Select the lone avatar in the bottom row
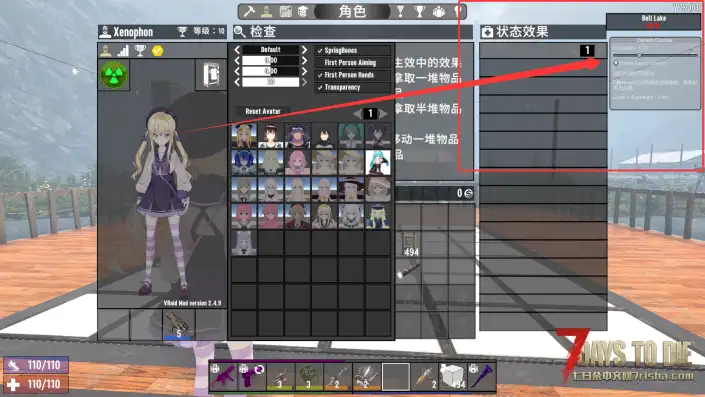Screen dimensions: 705x397 click(244, 243)
